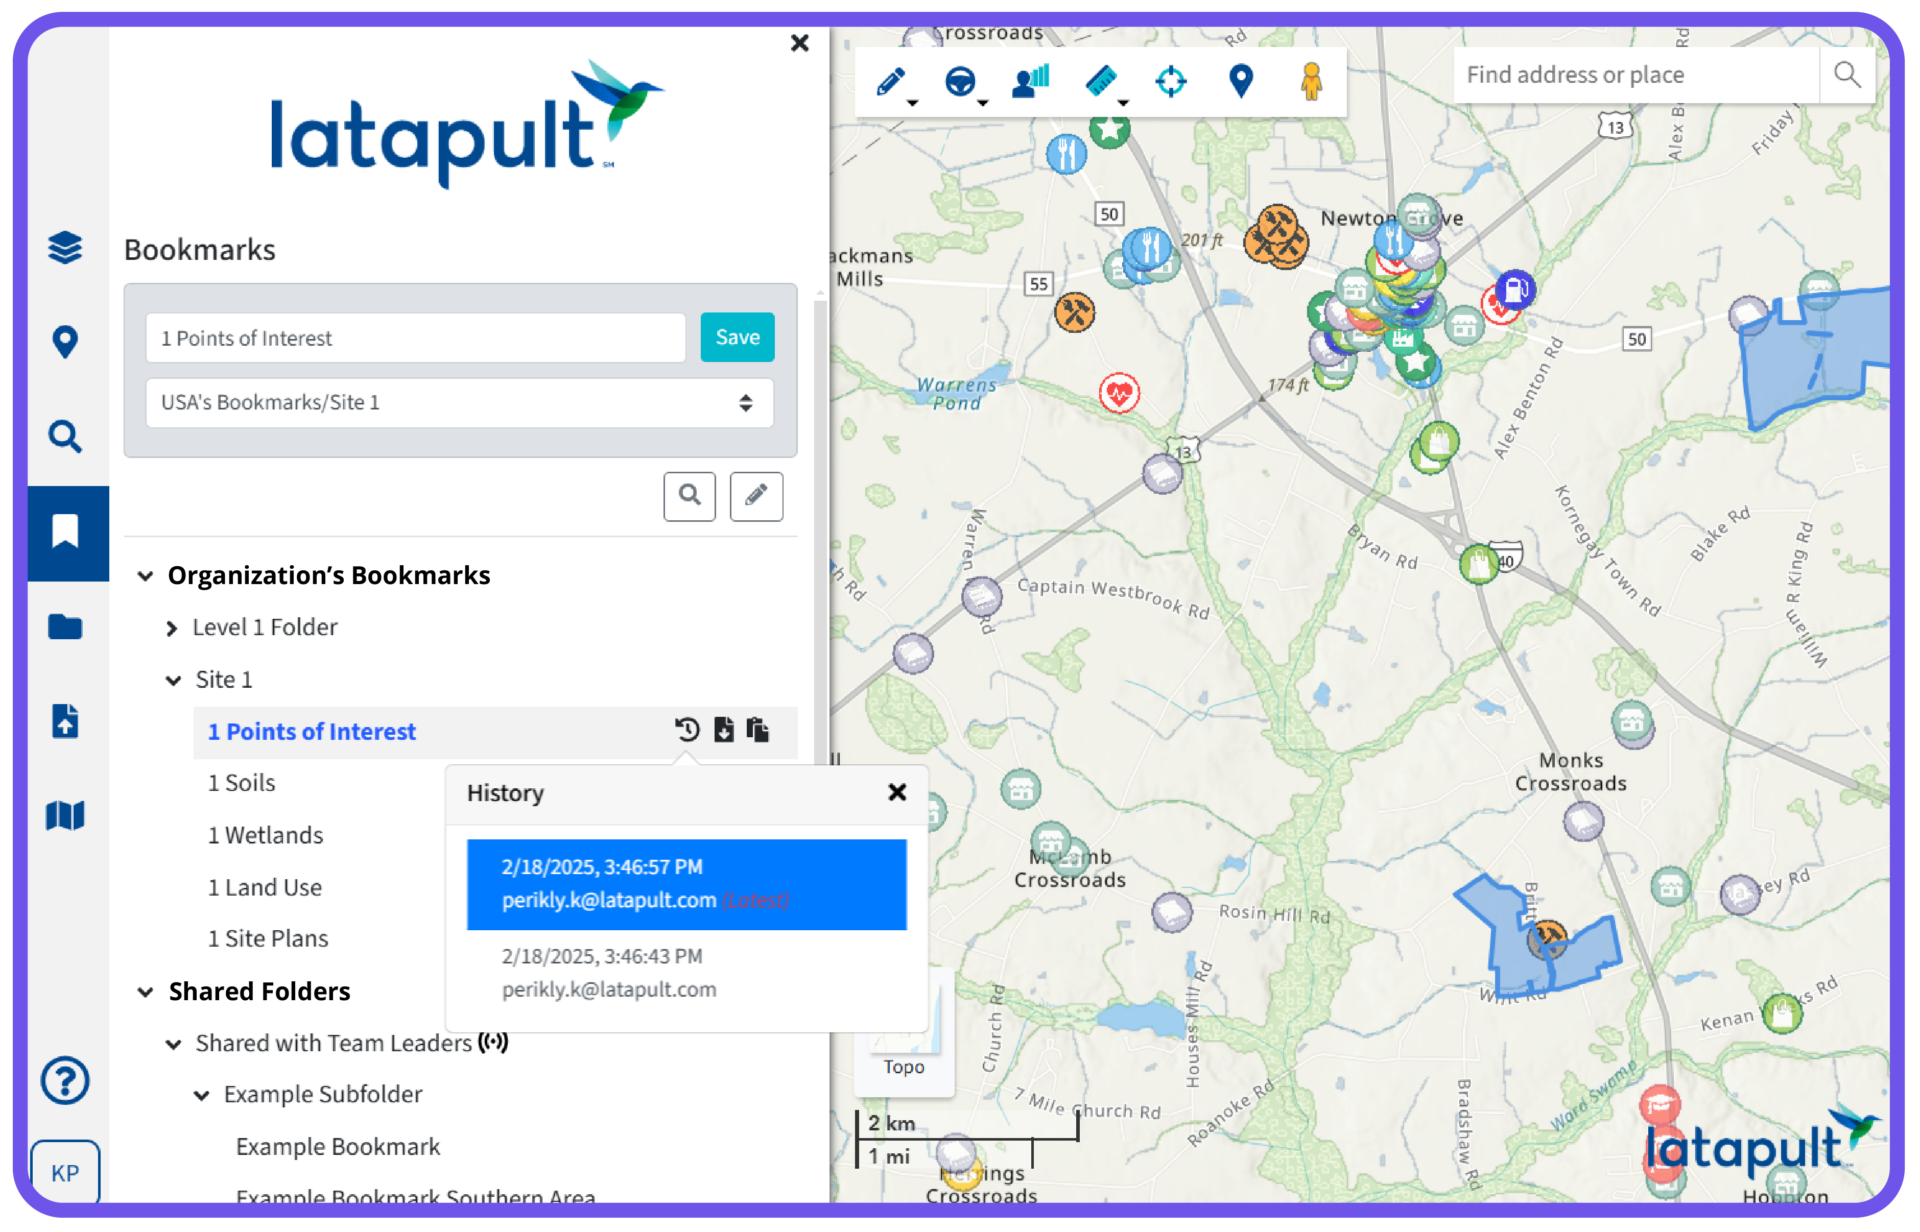Open the Layers panel from sidebar
Viewport: 1920px width, 1232px height.
[x=65, y=247]
